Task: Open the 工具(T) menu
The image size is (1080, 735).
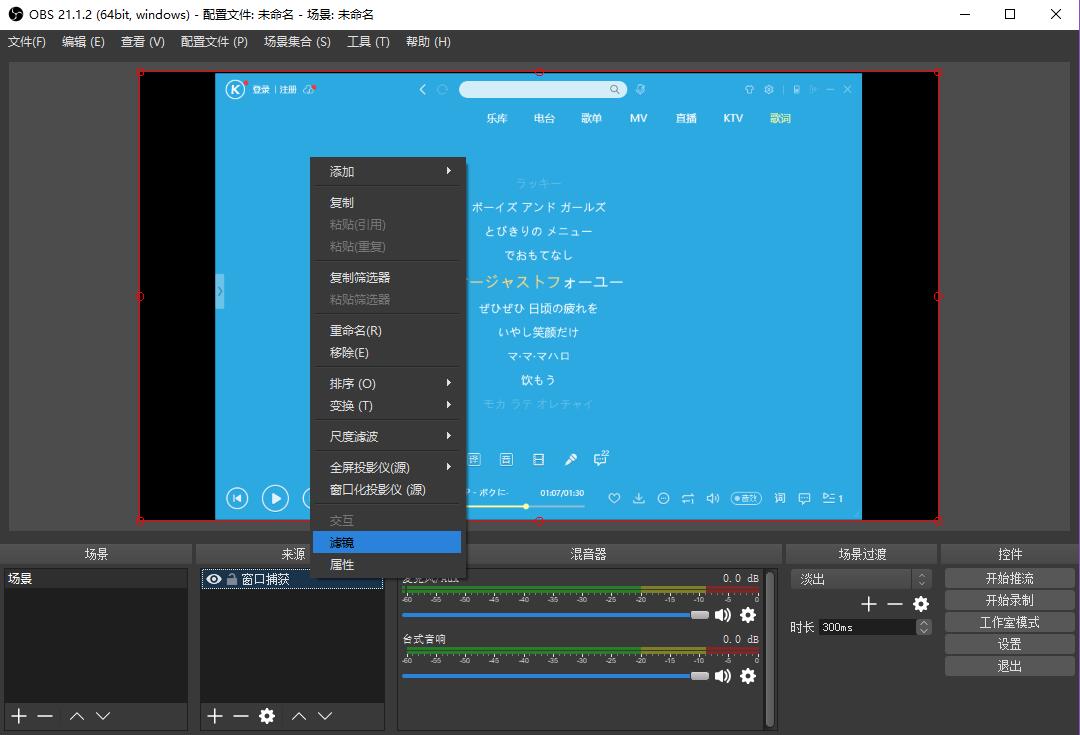Action: click(367, 41)
